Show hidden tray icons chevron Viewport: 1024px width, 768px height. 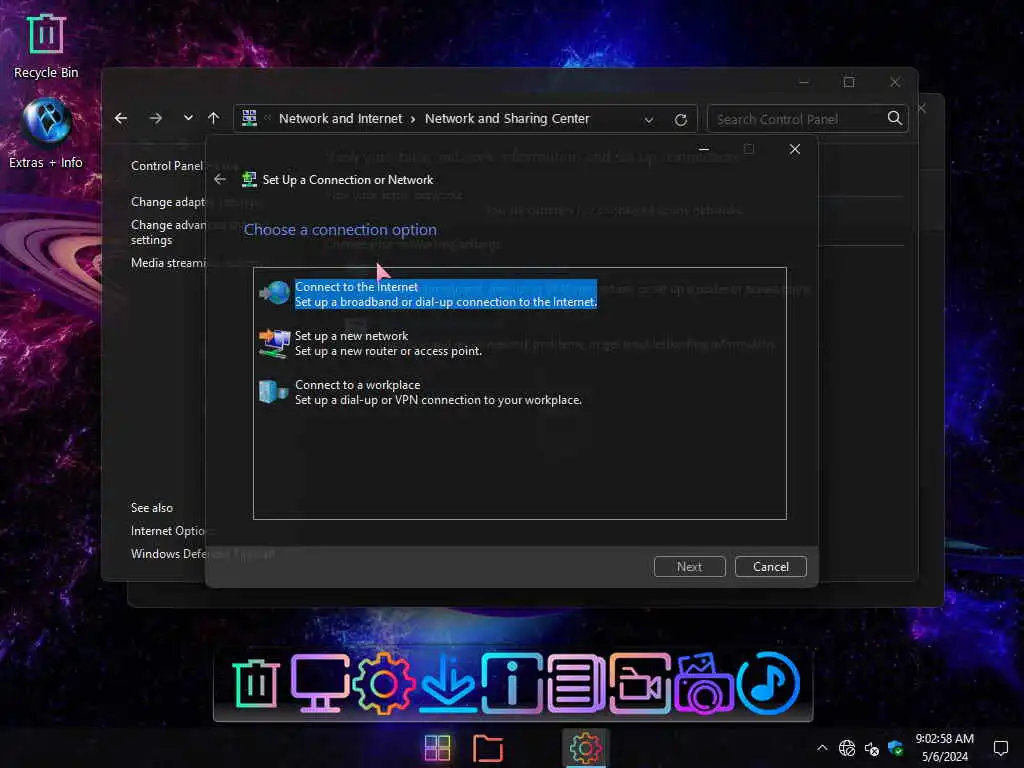(822, 748)
